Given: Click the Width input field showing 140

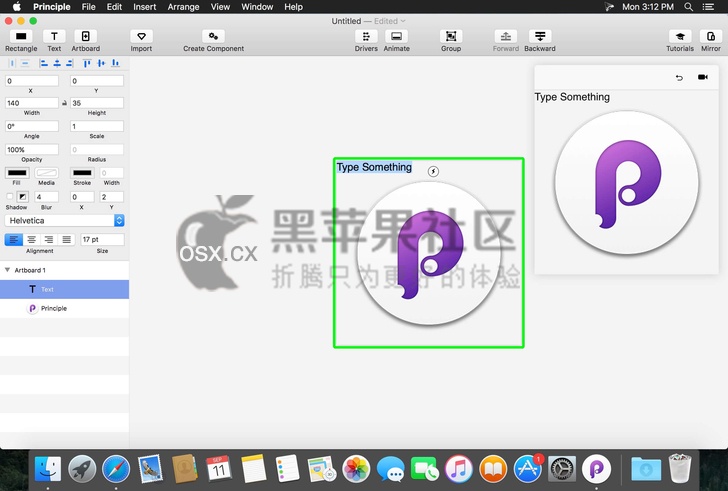Looking at the screenshot, I should [32, 103].
